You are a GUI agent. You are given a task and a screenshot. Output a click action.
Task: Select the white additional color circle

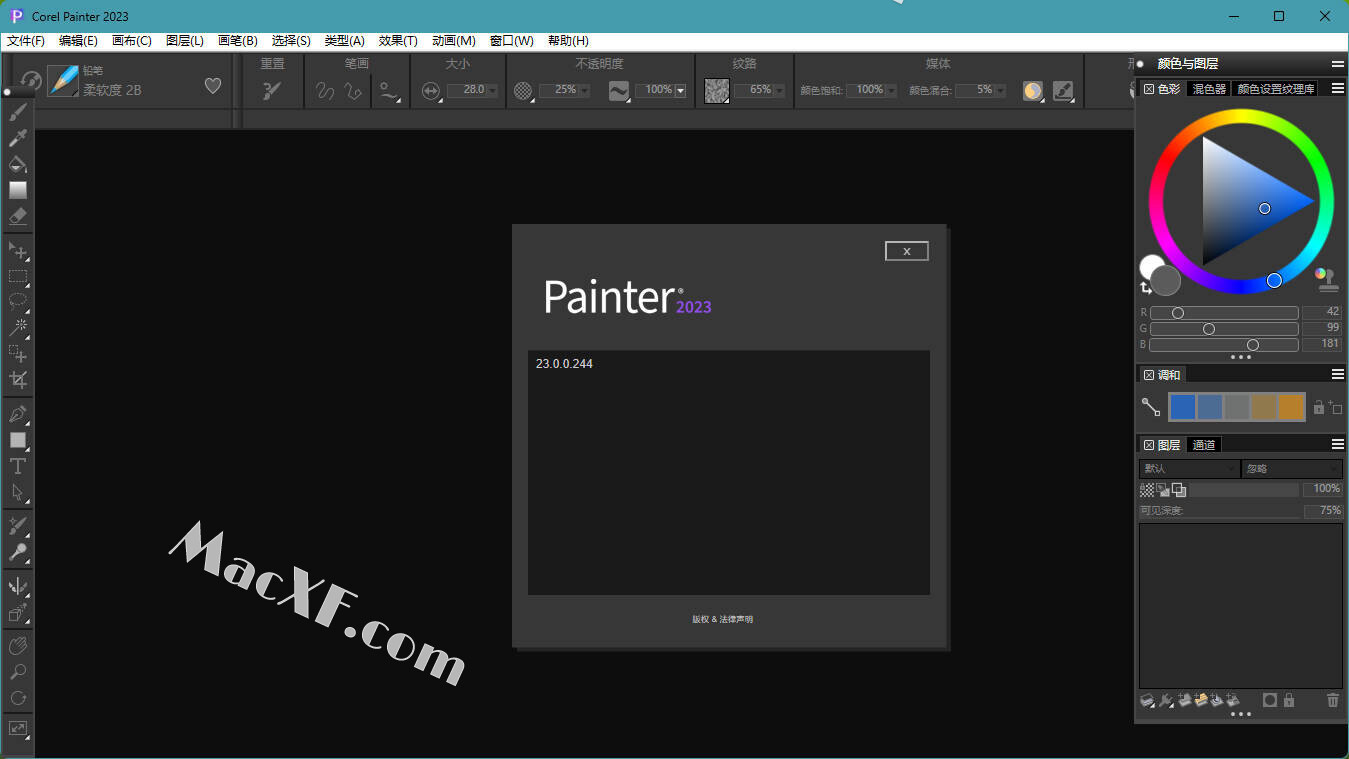tap(1151, 267)
